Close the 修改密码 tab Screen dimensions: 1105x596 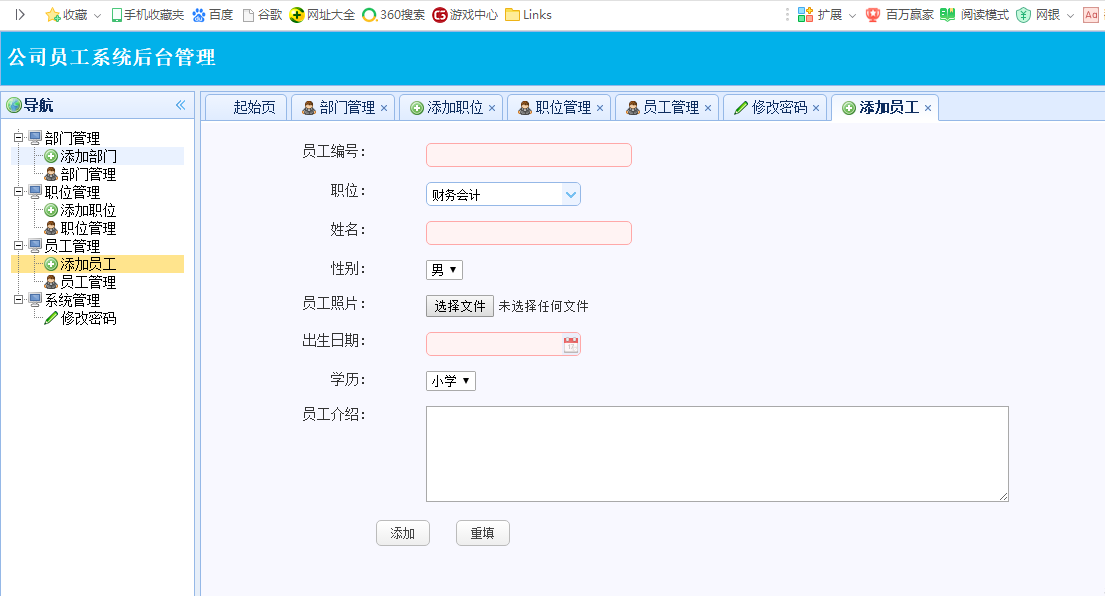816,108
